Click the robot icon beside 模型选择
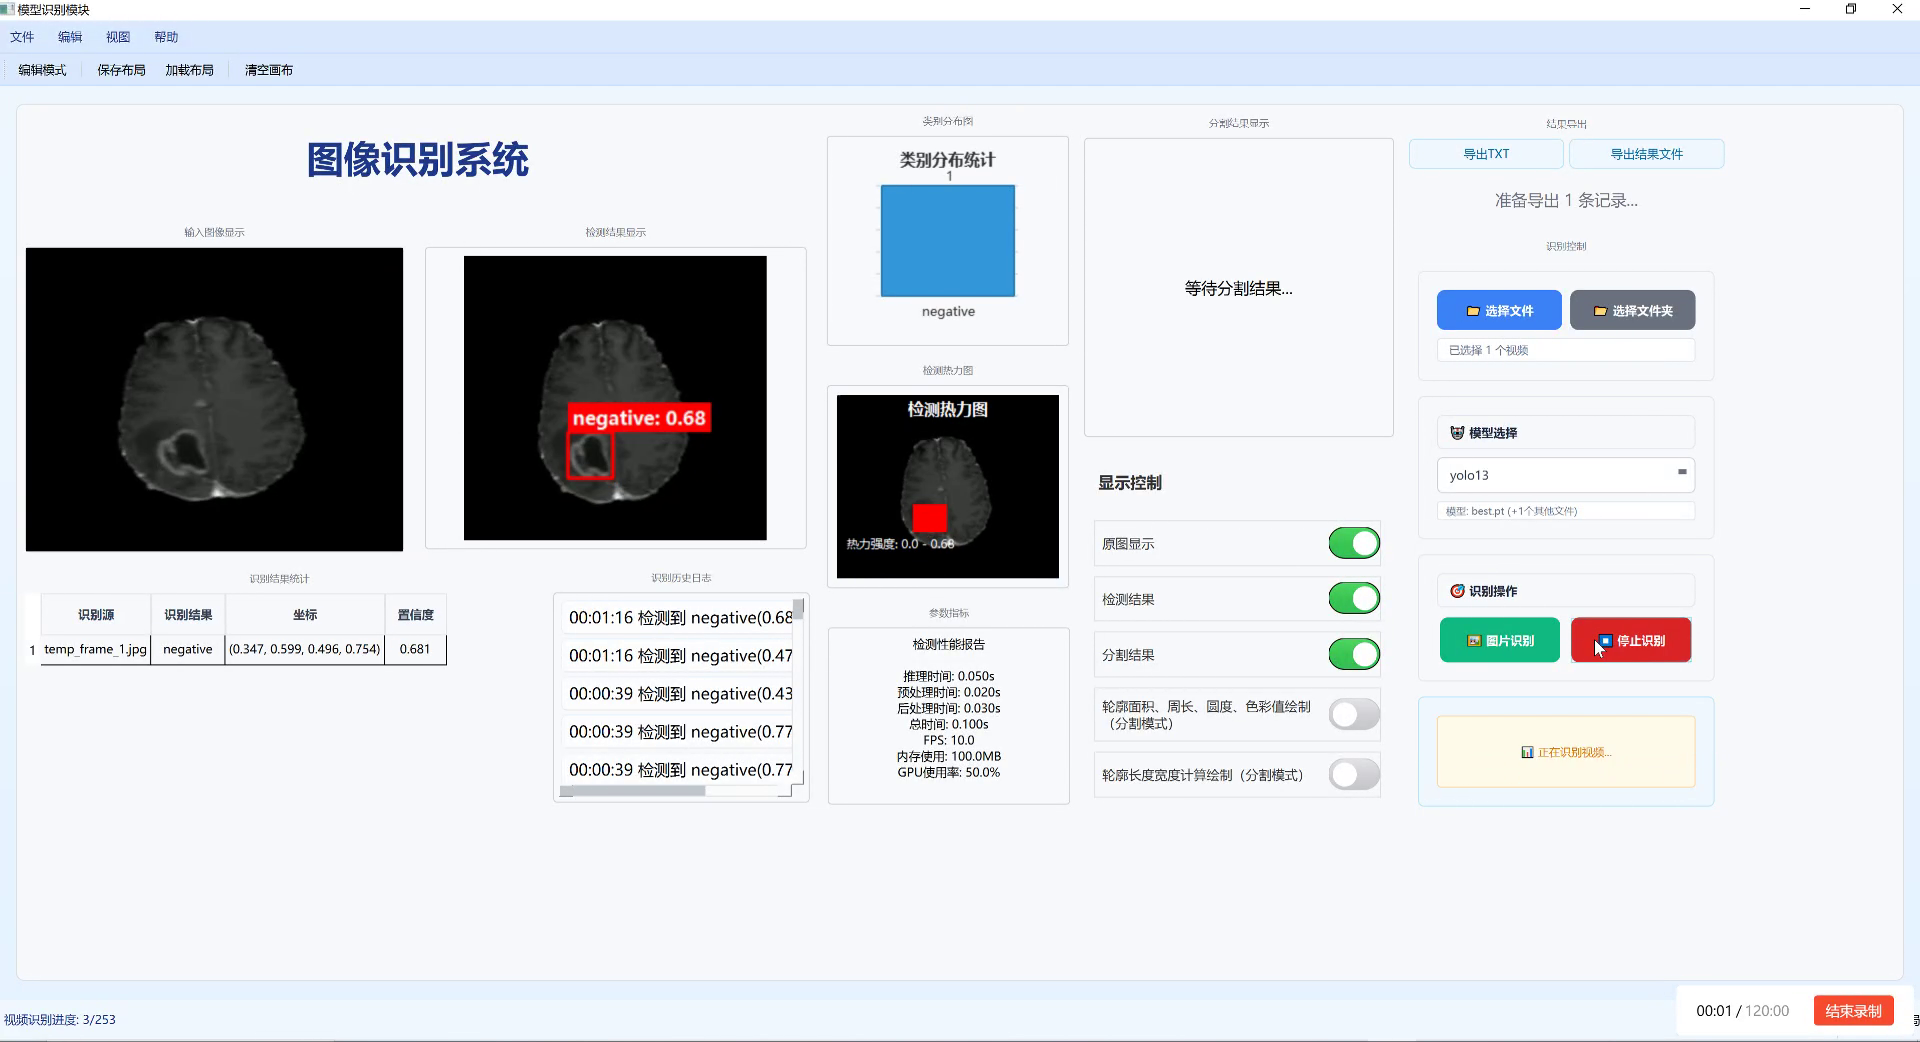Screen dimensions: 1920x1042 click(1457, 432)
